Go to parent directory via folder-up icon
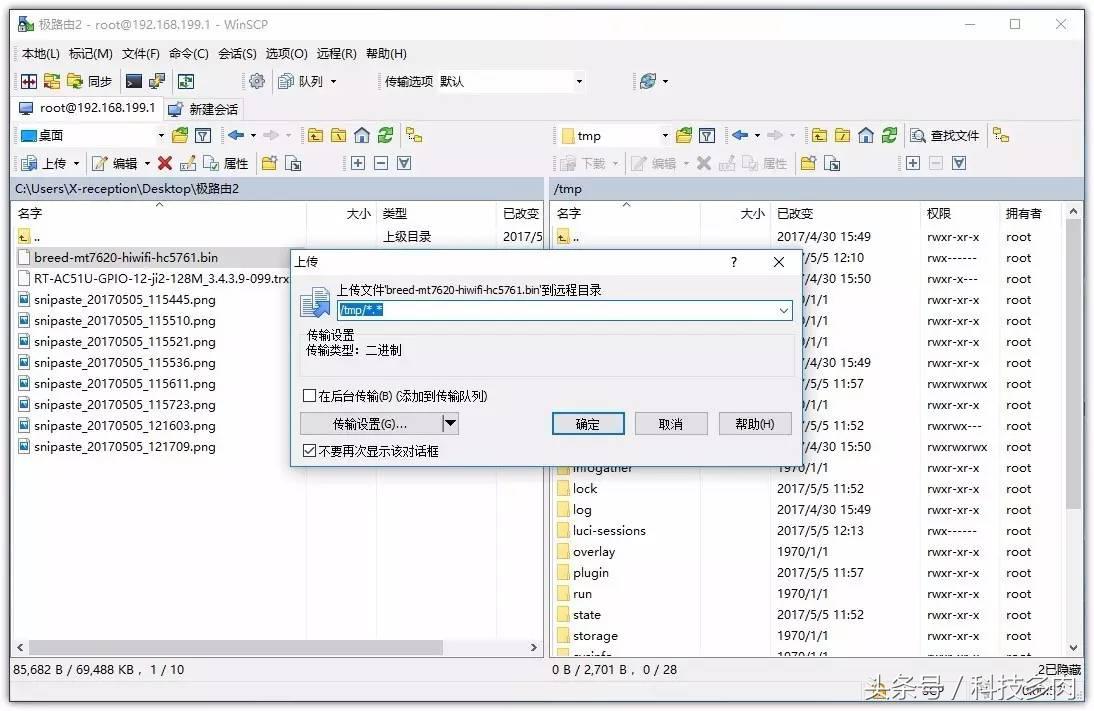 315,135
